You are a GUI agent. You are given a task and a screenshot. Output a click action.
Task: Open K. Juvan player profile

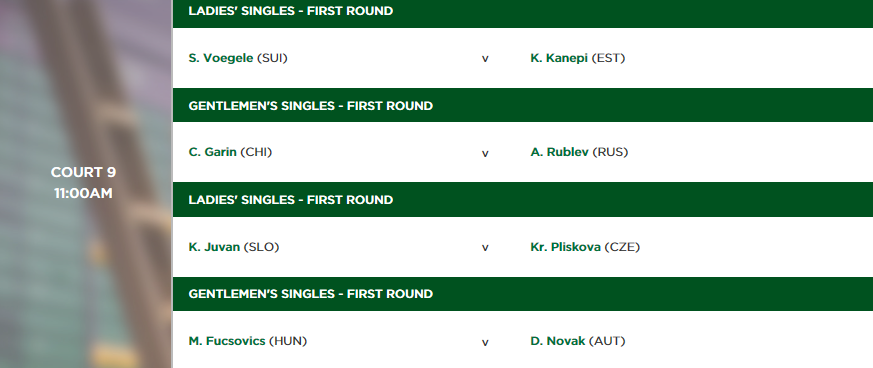214,247
